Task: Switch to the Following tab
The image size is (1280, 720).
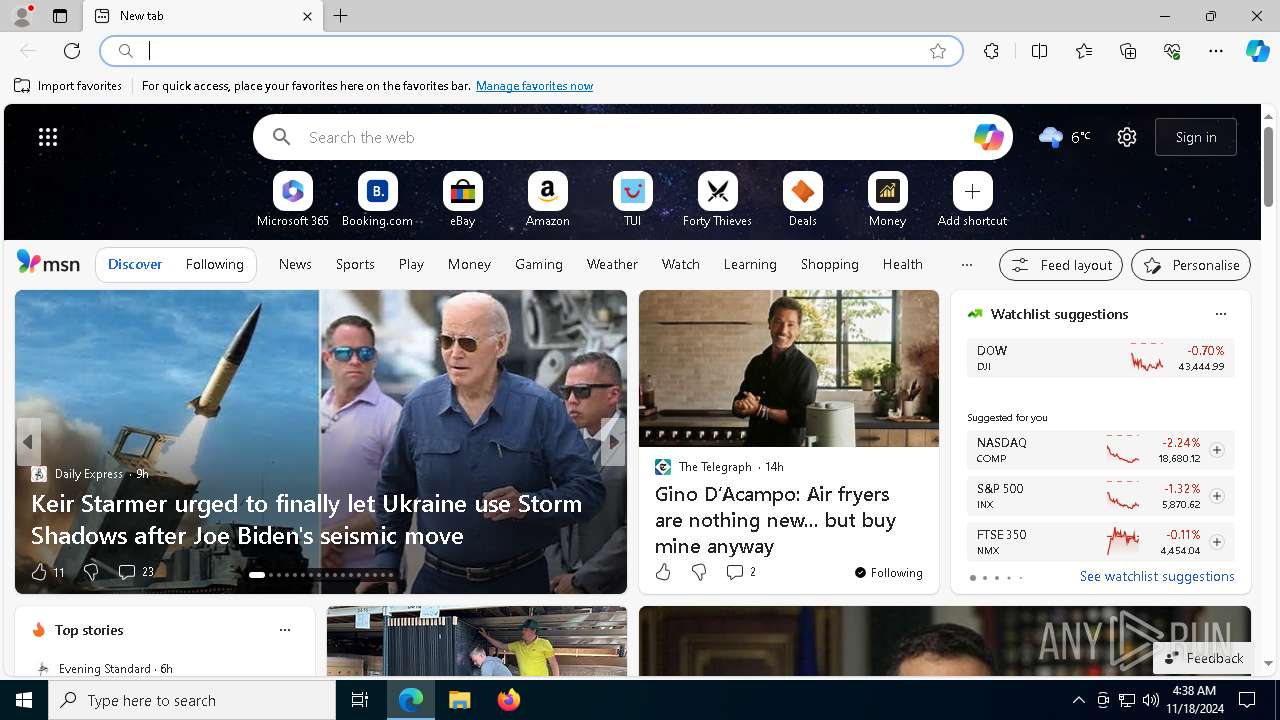Action: 214,265
